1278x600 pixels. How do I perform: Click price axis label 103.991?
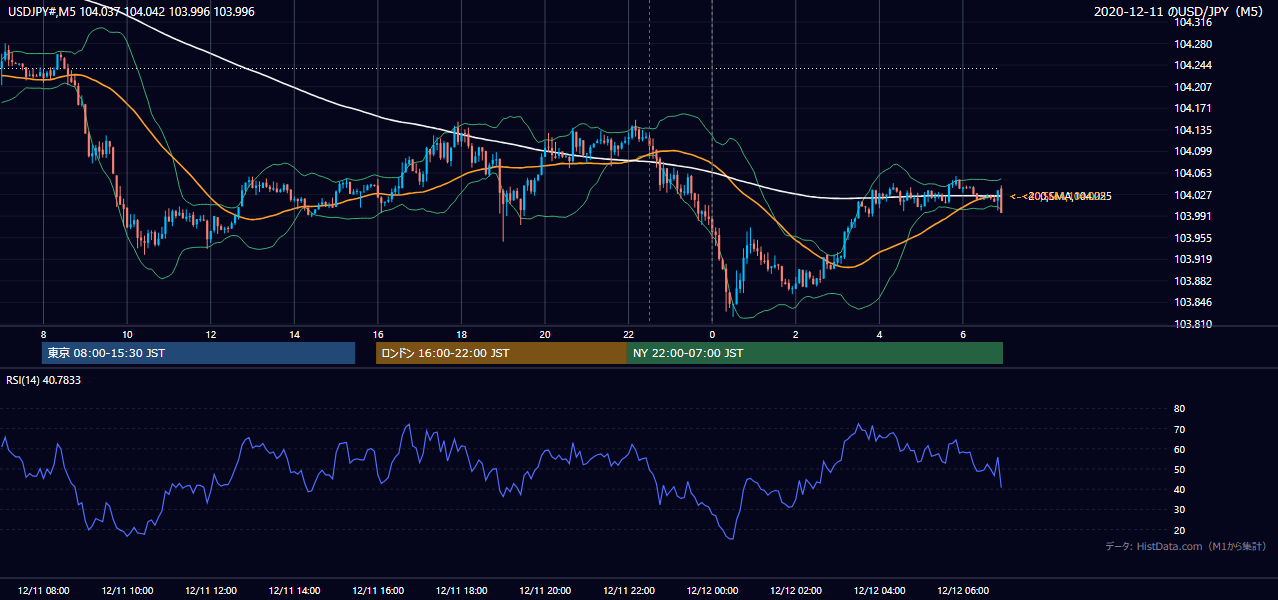point(1194,216)
